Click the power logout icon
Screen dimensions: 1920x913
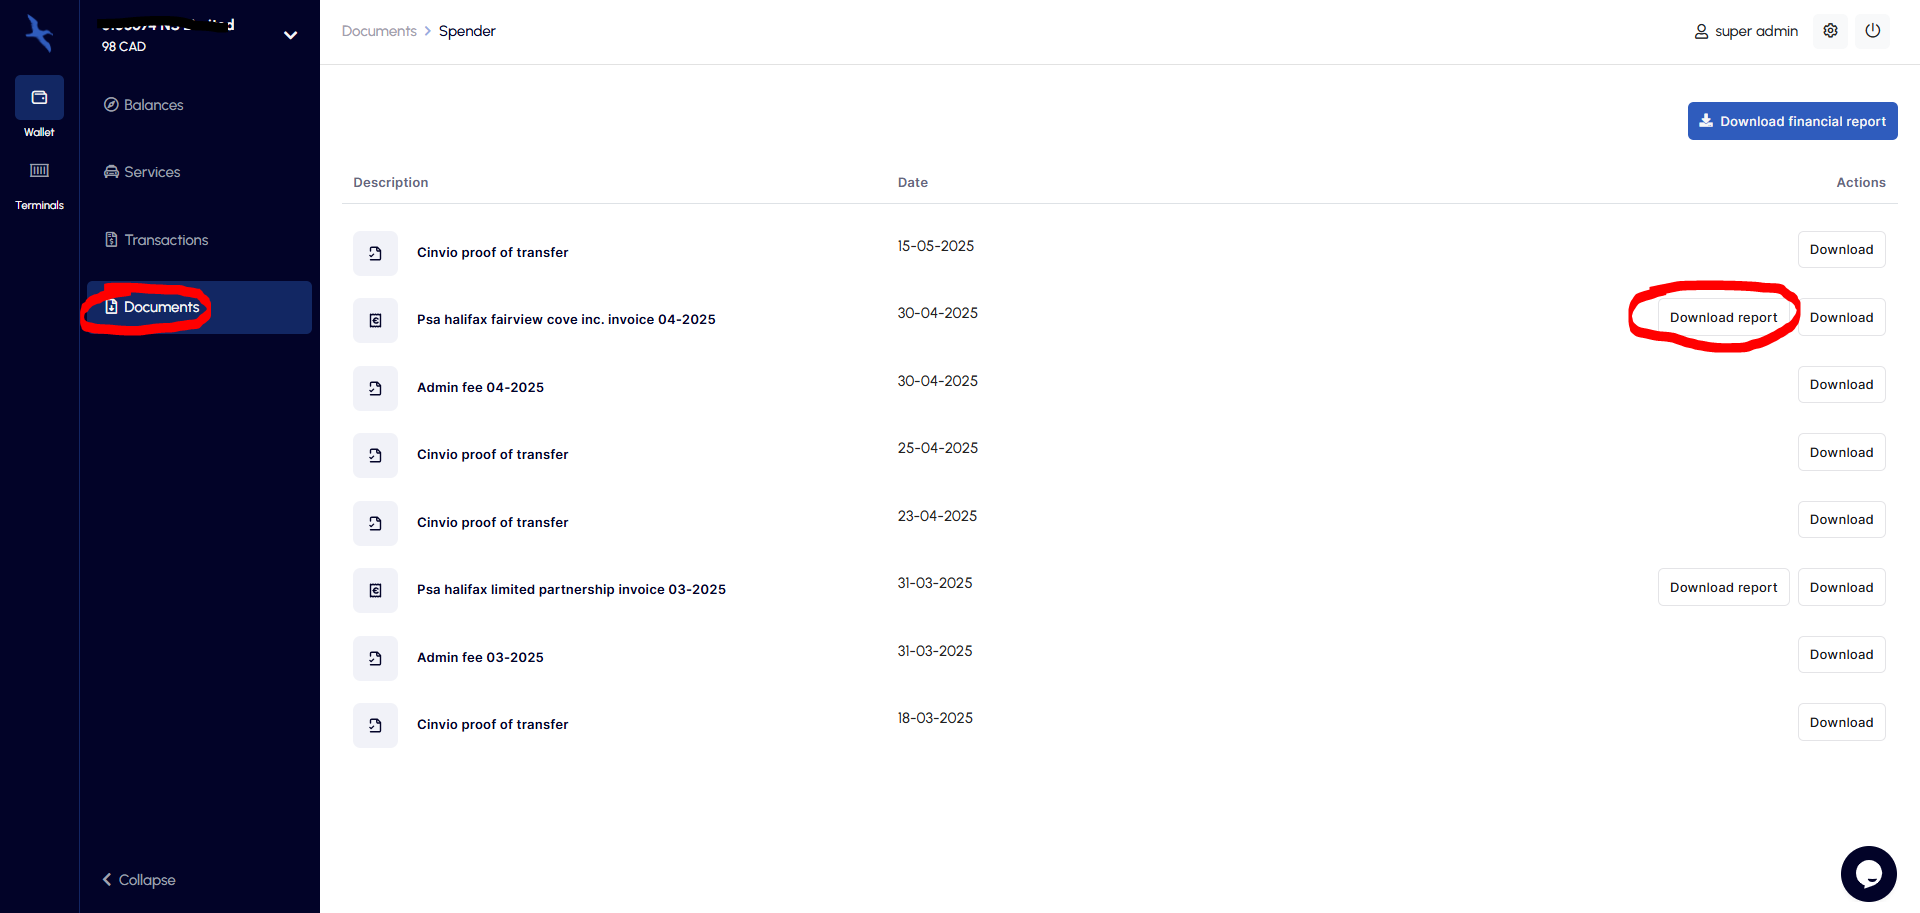[1873, 31]
